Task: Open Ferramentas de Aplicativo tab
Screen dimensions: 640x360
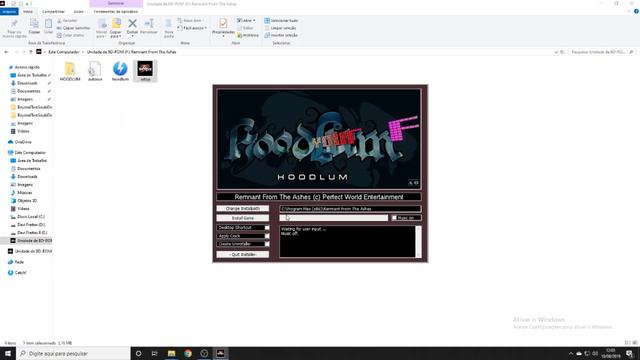Action: [116, 11]
